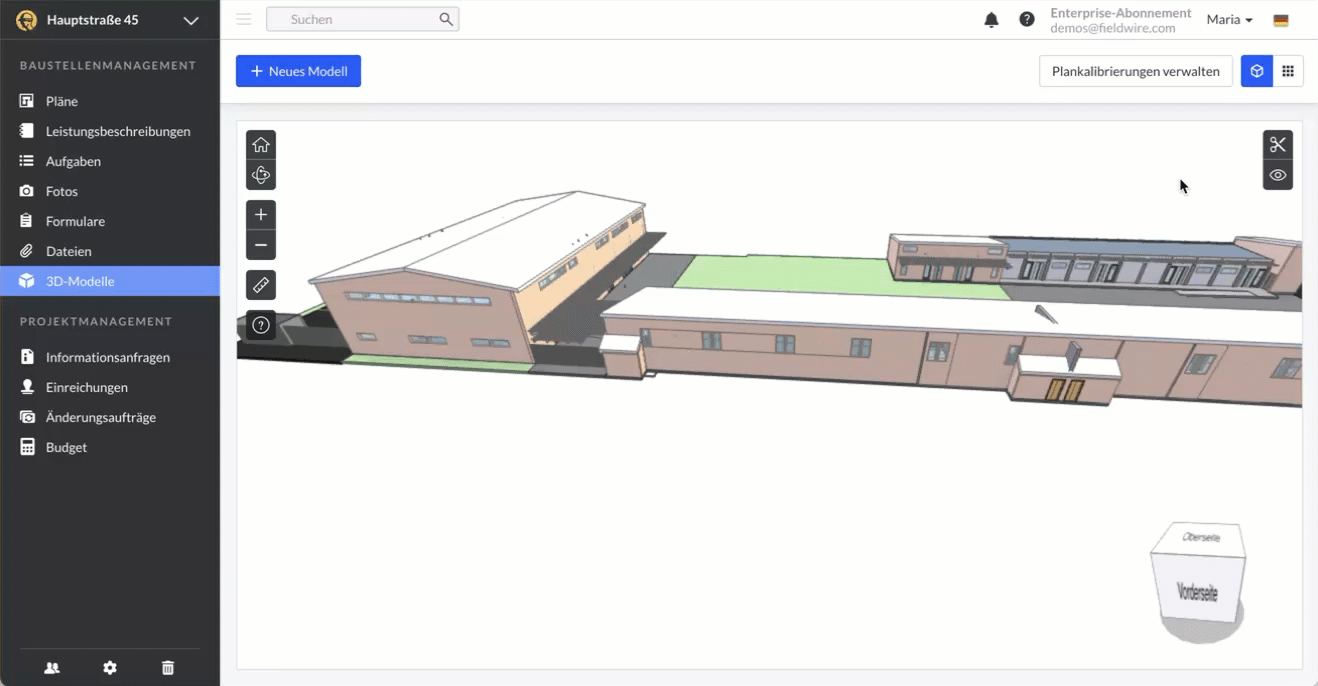Select the orbit rotate tool
The width and height of the screenshot is (1318, 686).
[261, 175]
